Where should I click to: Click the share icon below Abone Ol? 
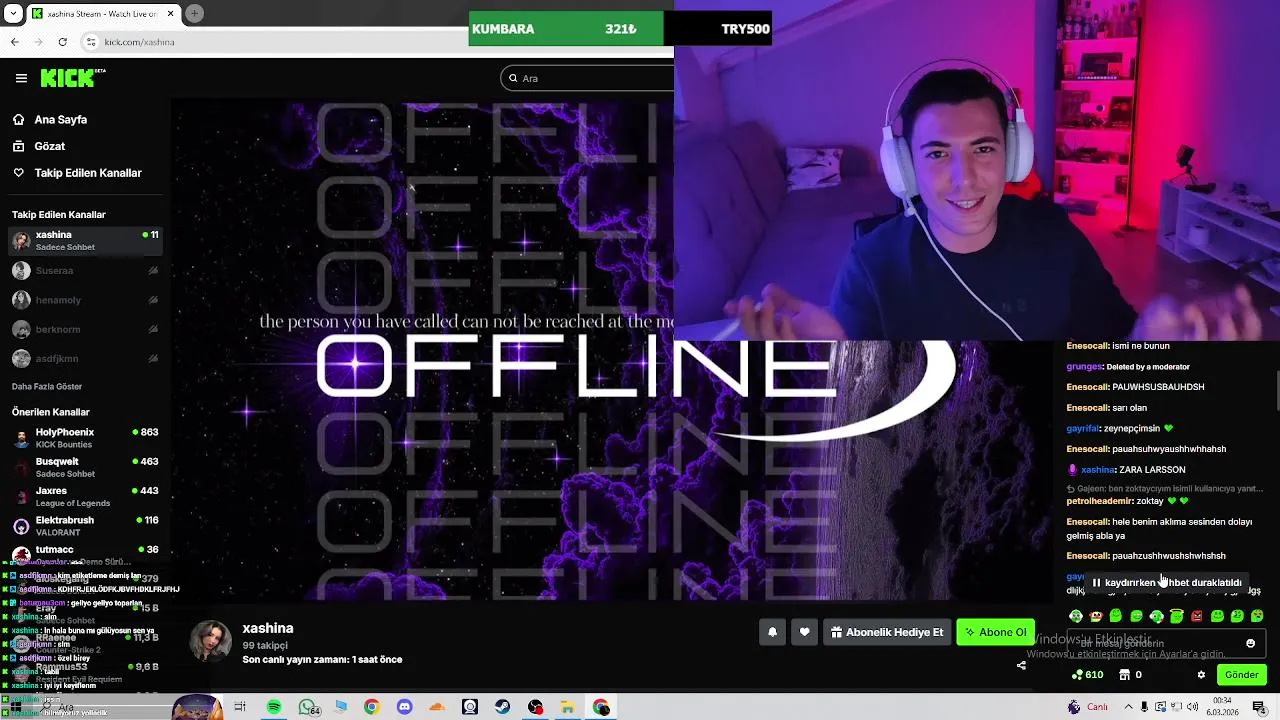click(1021, 665)
